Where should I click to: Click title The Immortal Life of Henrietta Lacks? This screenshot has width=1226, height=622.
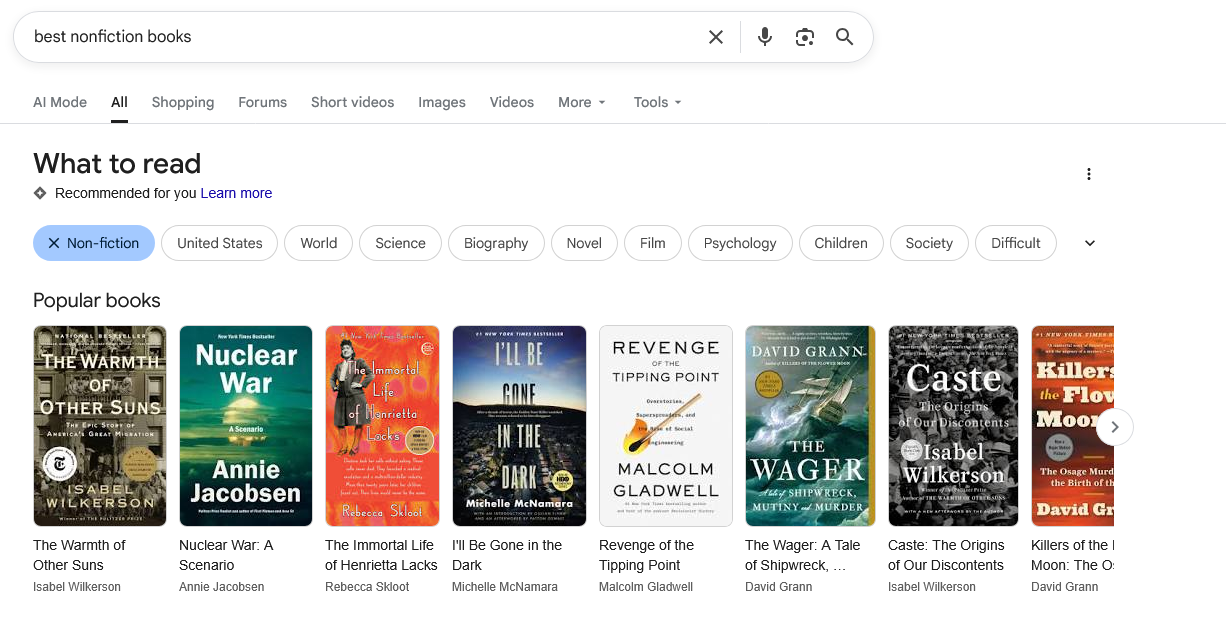381,555
